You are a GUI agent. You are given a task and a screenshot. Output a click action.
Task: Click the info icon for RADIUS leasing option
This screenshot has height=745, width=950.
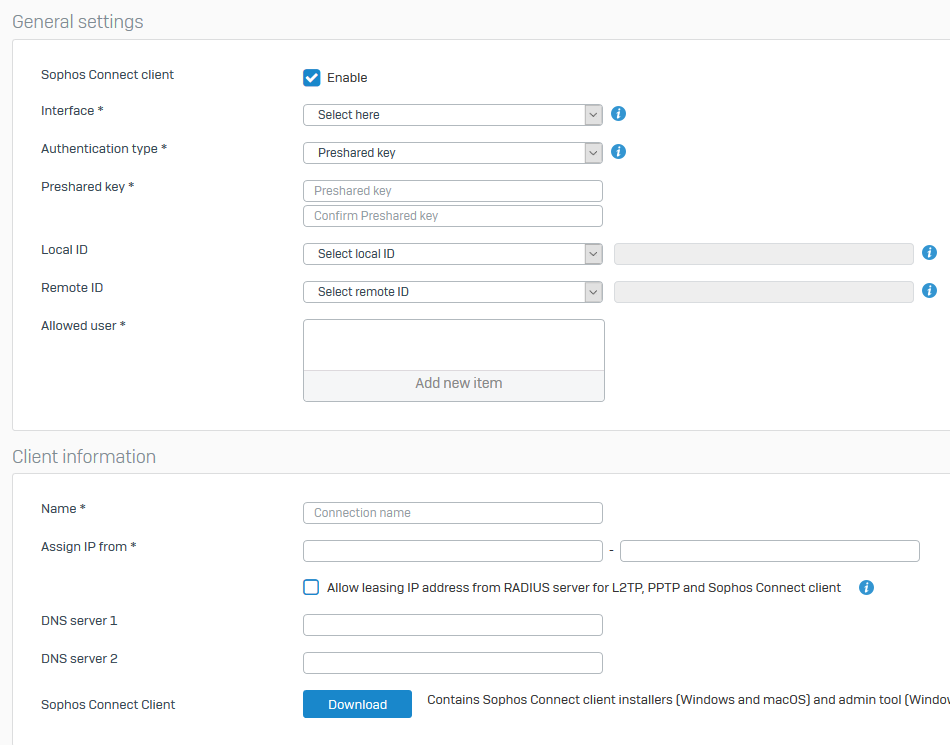(866, 588)
